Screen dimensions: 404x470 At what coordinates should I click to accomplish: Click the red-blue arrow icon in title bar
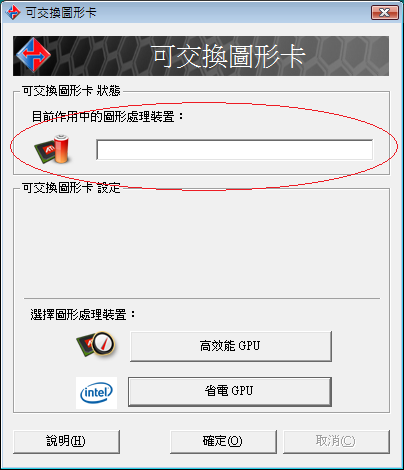[13, 13]
